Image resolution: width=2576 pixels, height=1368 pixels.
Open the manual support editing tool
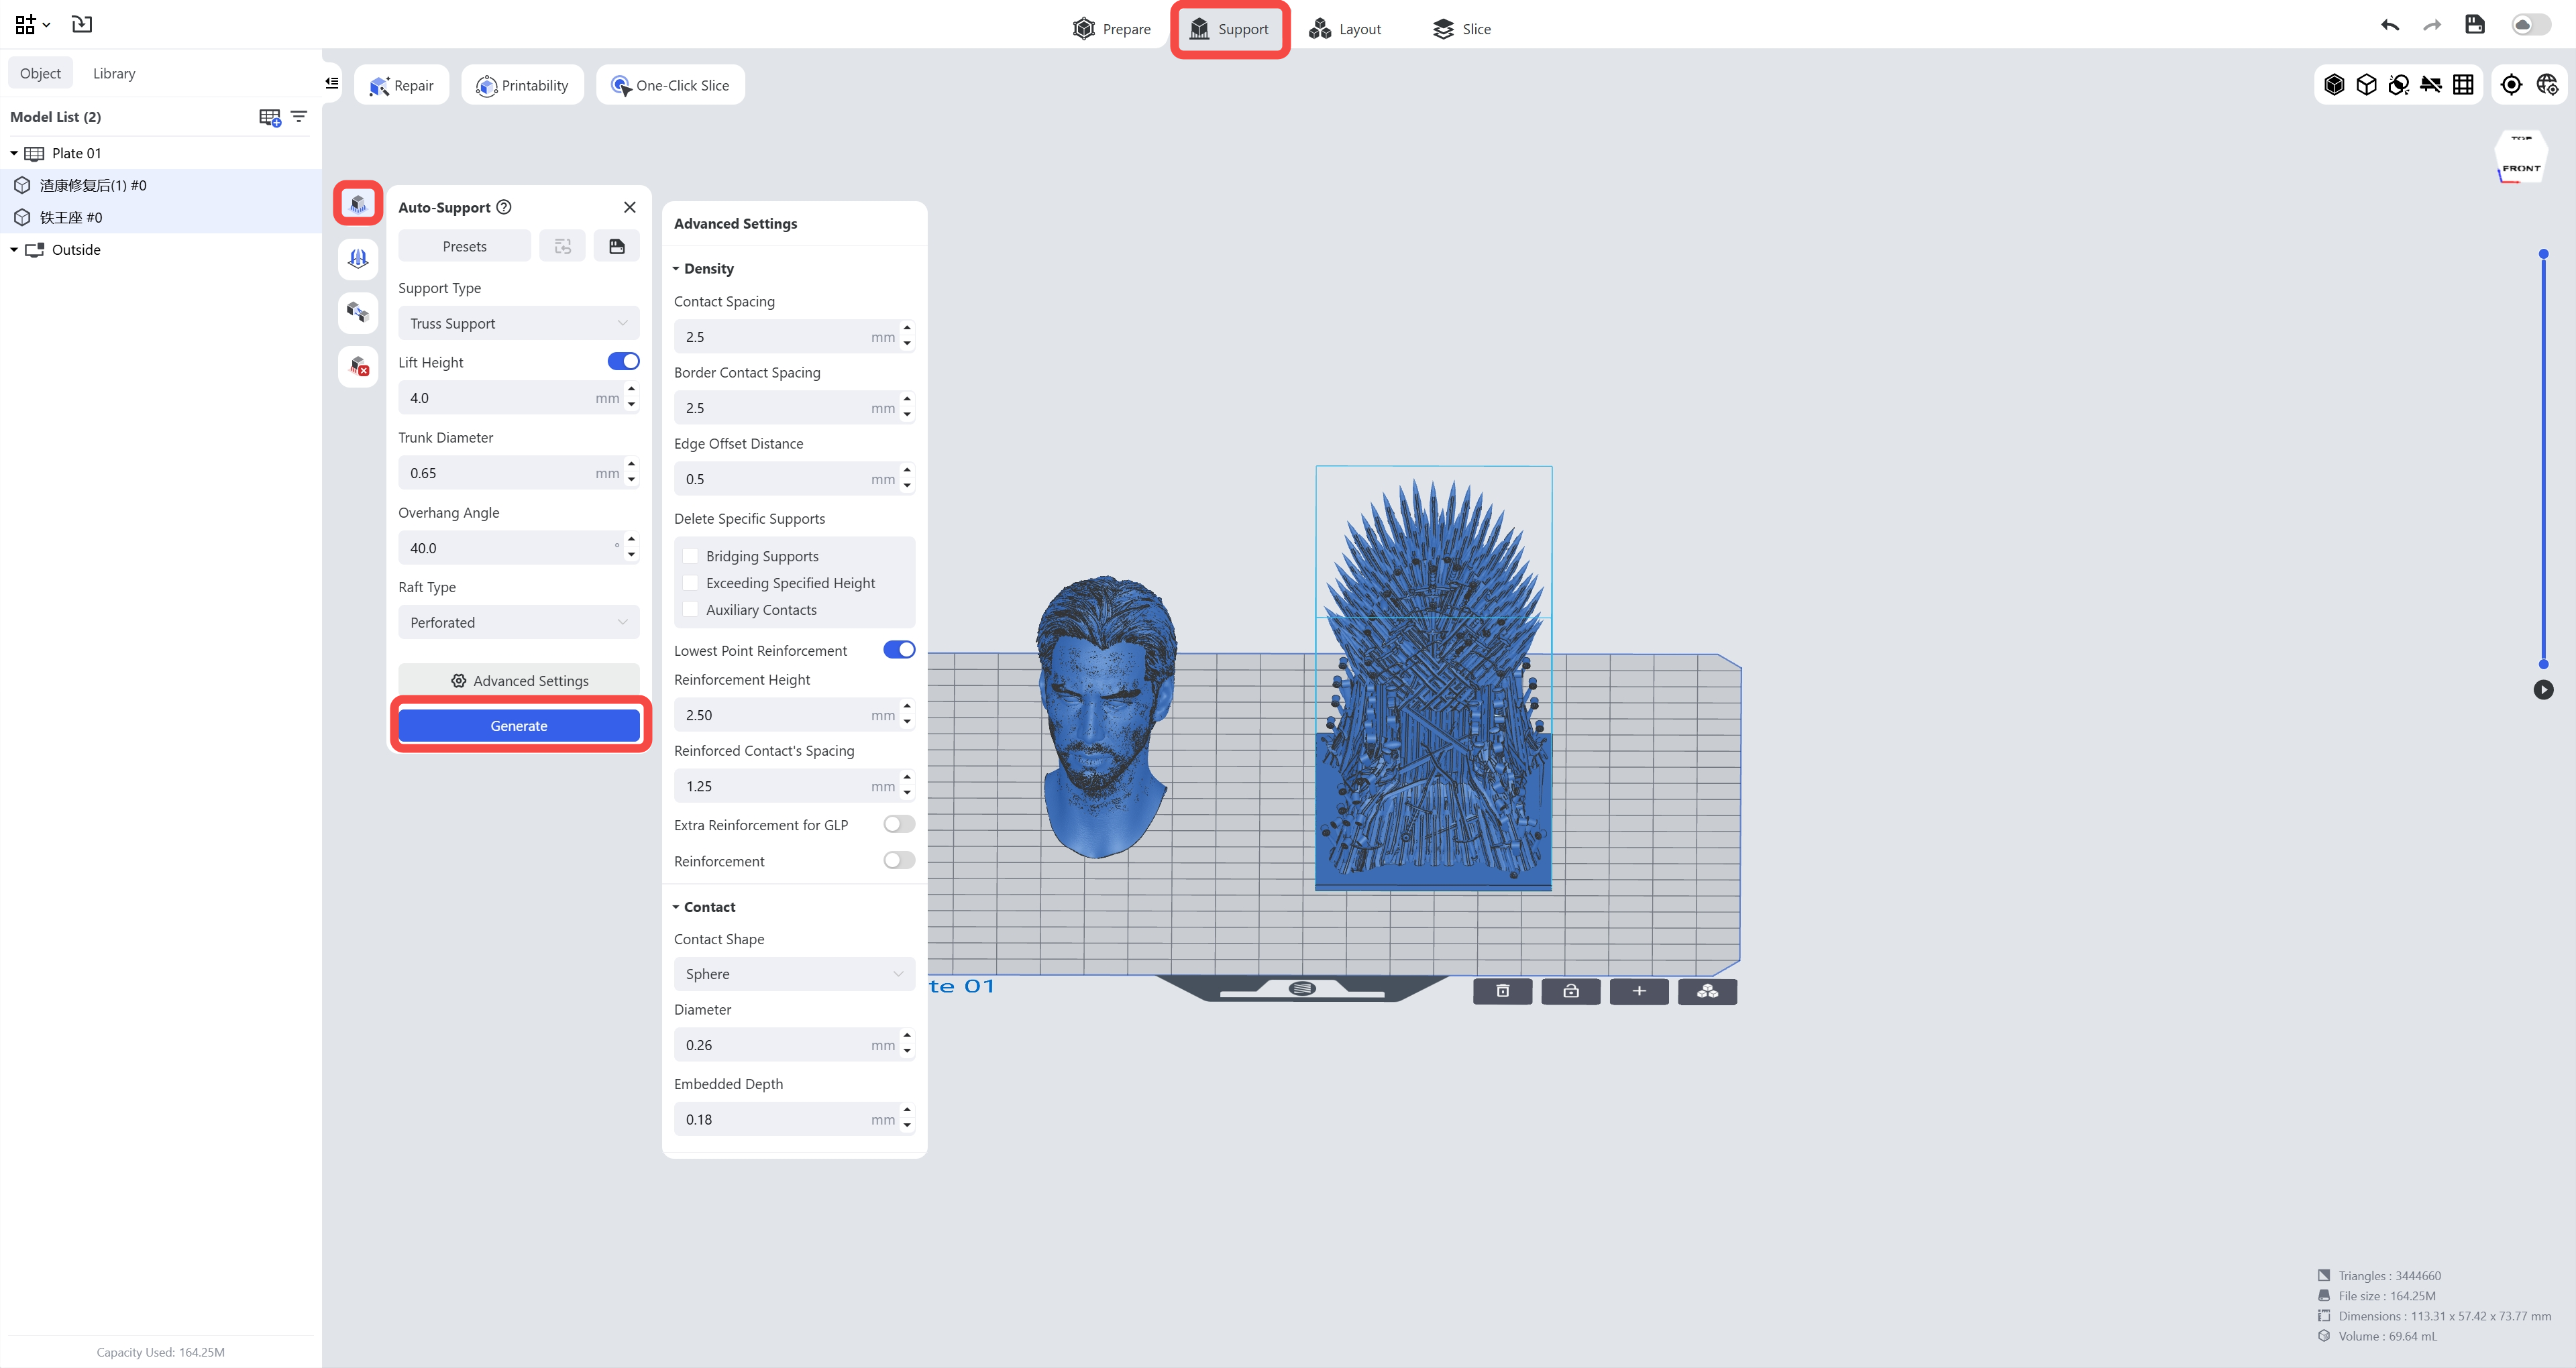point(358,258)
